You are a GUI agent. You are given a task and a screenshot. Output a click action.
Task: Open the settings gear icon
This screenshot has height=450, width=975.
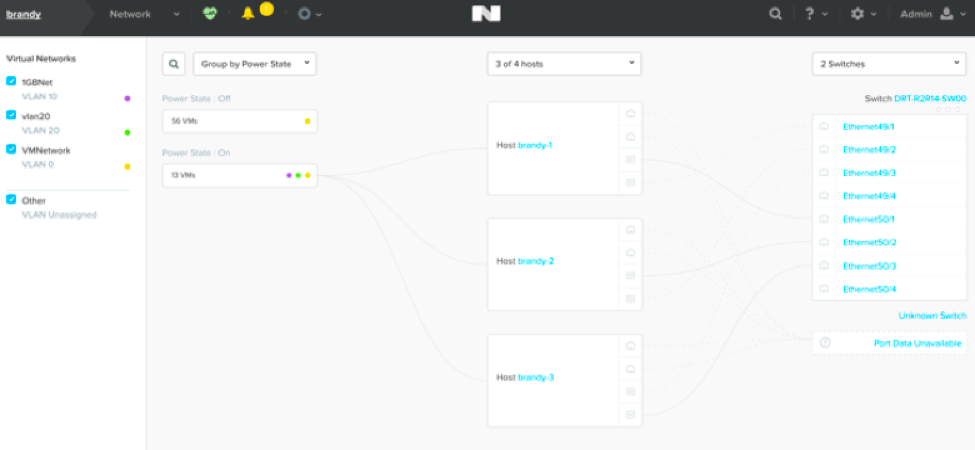(857, 14)
